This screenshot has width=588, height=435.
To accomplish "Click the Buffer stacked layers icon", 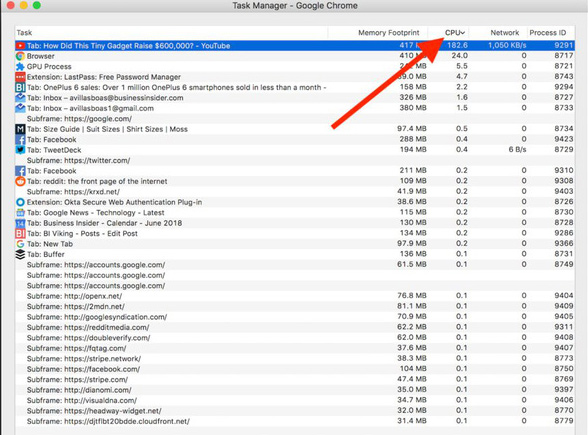I will (20, 254).
